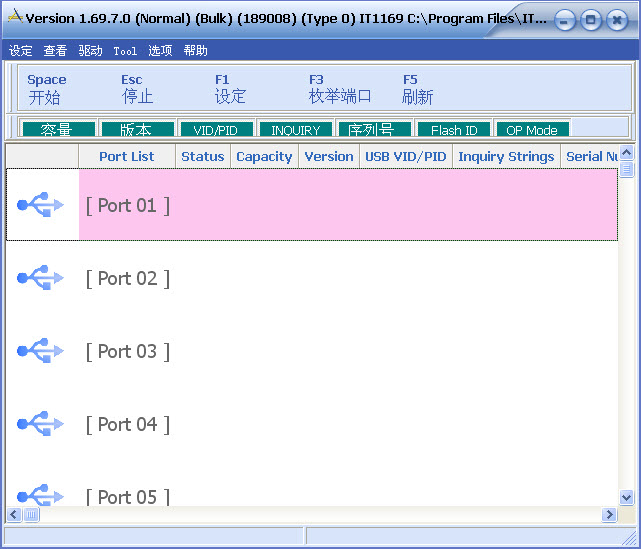
Task: Open the 设定 menu
Action: (x=20, y=51)
